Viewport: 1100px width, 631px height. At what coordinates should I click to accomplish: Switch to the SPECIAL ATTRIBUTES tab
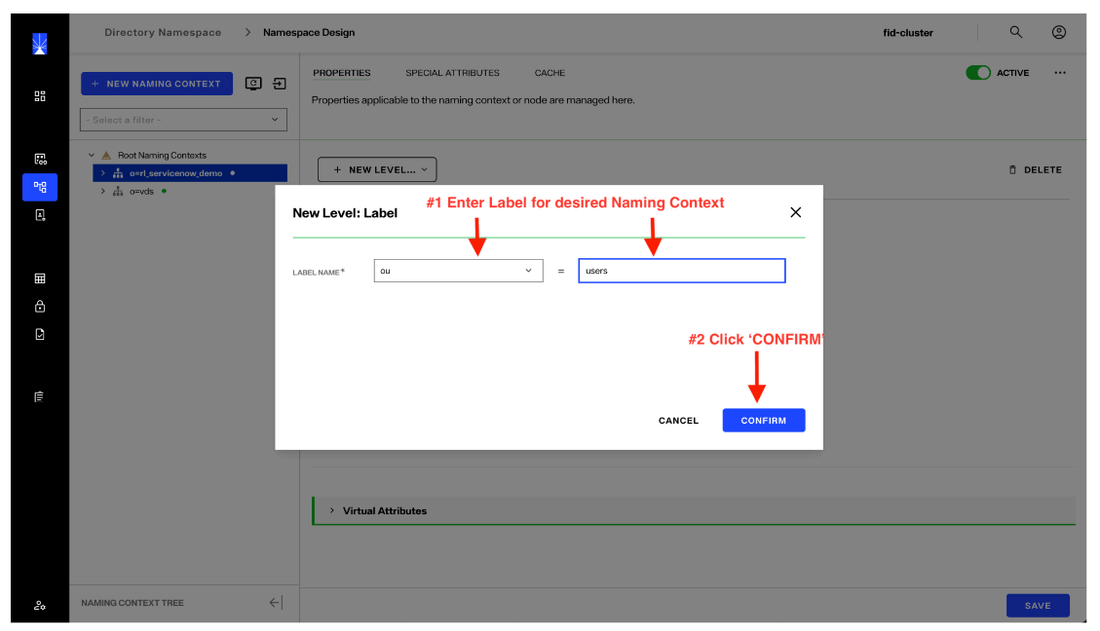click(x=452, y=73)
